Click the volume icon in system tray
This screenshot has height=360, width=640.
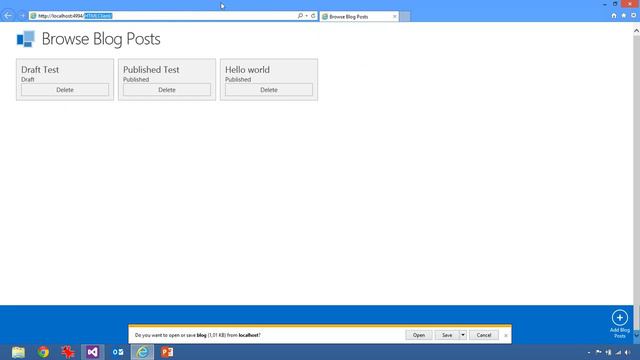[628, 352]
